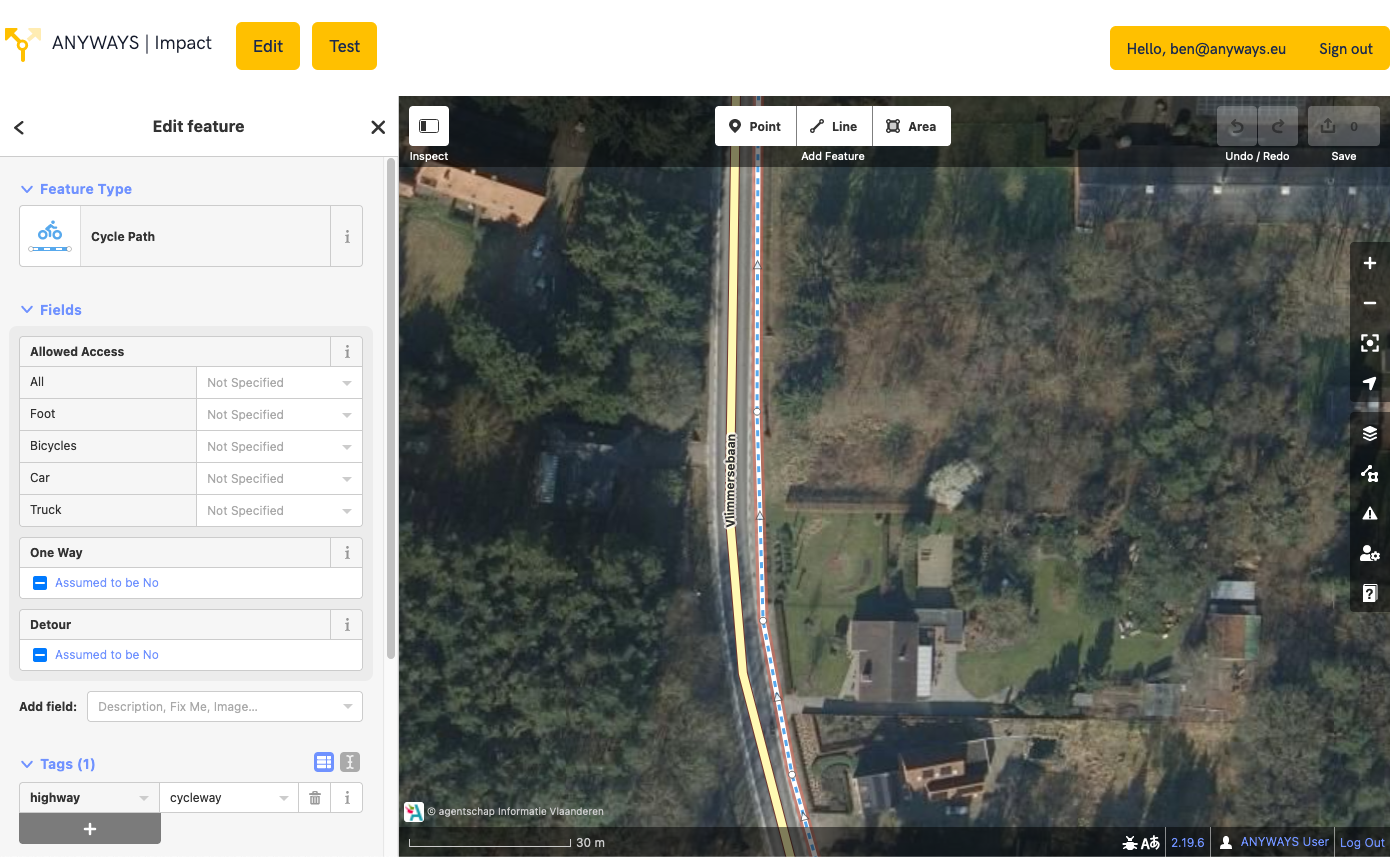The image size is (1390, 857).
Task: Click the Undo arrow icon
Action: pyautogui.click(x=1237, y=126)
